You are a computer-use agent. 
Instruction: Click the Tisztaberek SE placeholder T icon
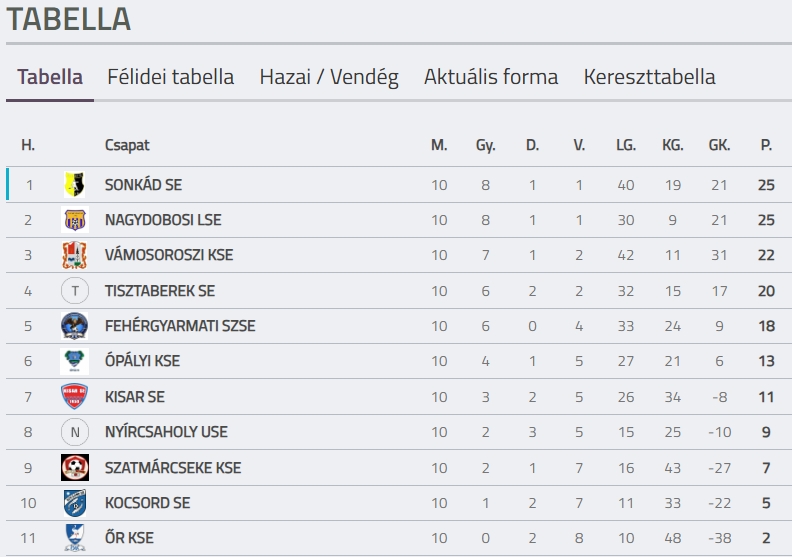click(x=75, y=291)
